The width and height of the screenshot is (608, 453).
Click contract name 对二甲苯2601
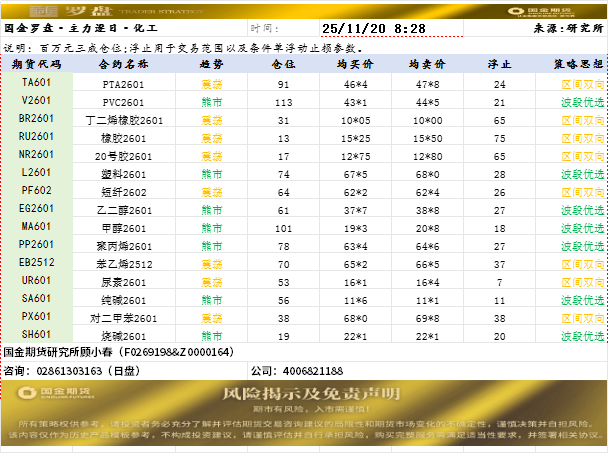pos(123,318)
